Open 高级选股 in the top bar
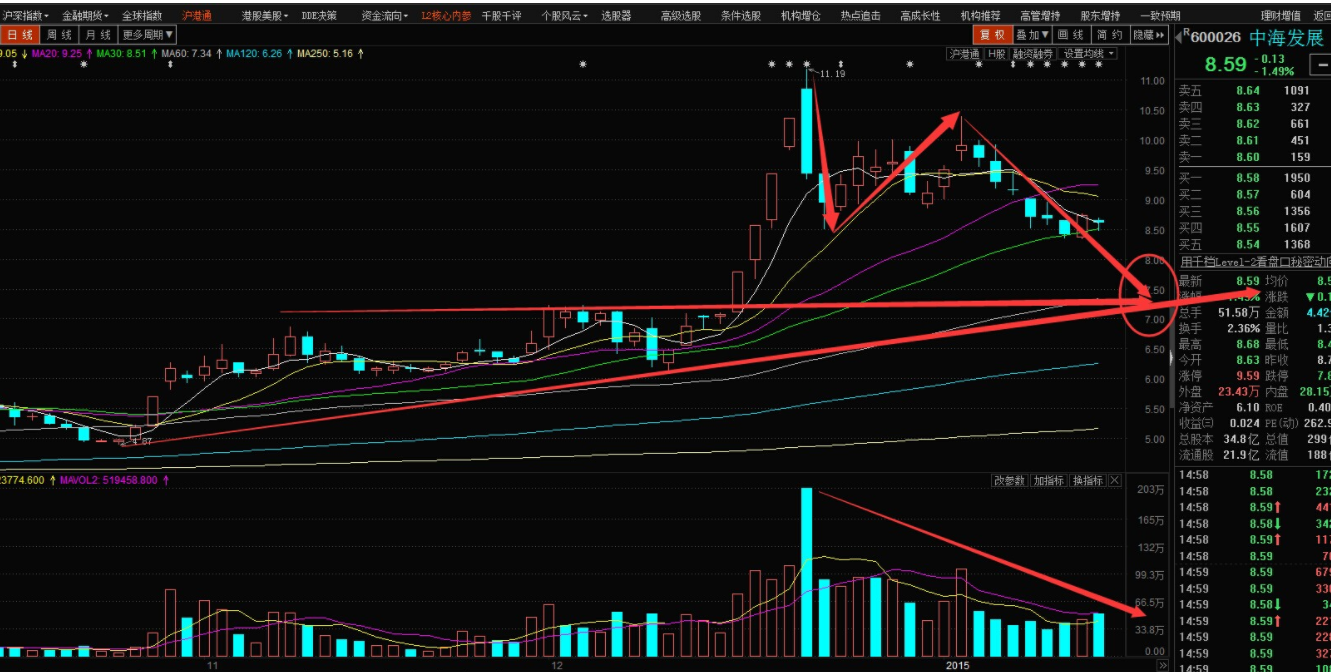 [681, 16]
